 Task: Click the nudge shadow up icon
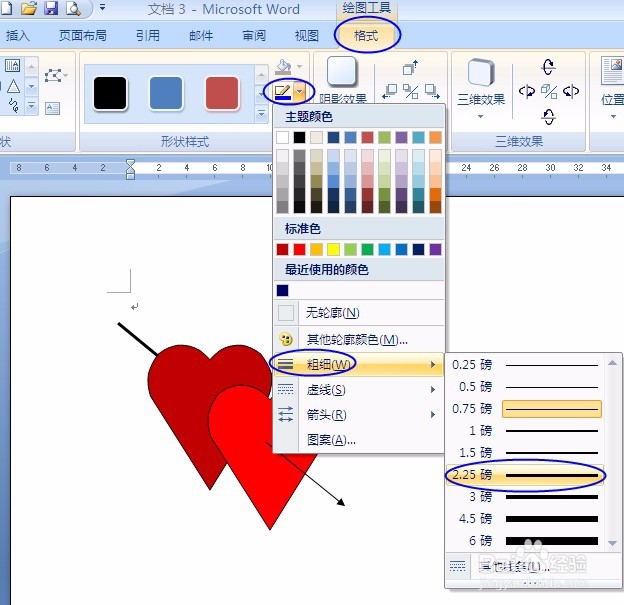click(x=410, y=68)
